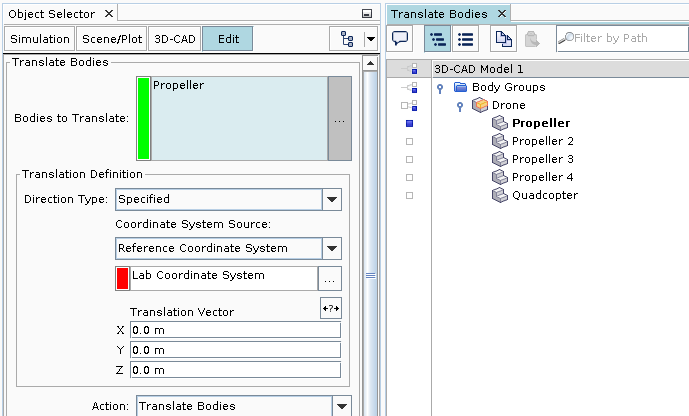Screen dimensions: 689x416
Task: Click ellipsis button for Bodies to Translate
Action: click(340, 118)
